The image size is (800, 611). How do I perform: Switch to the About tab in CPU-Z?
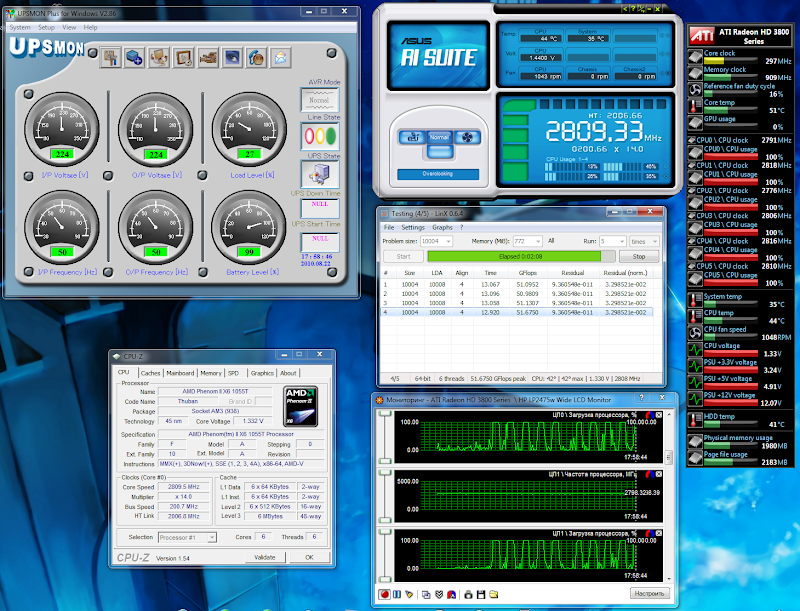(x=288, y=373)
